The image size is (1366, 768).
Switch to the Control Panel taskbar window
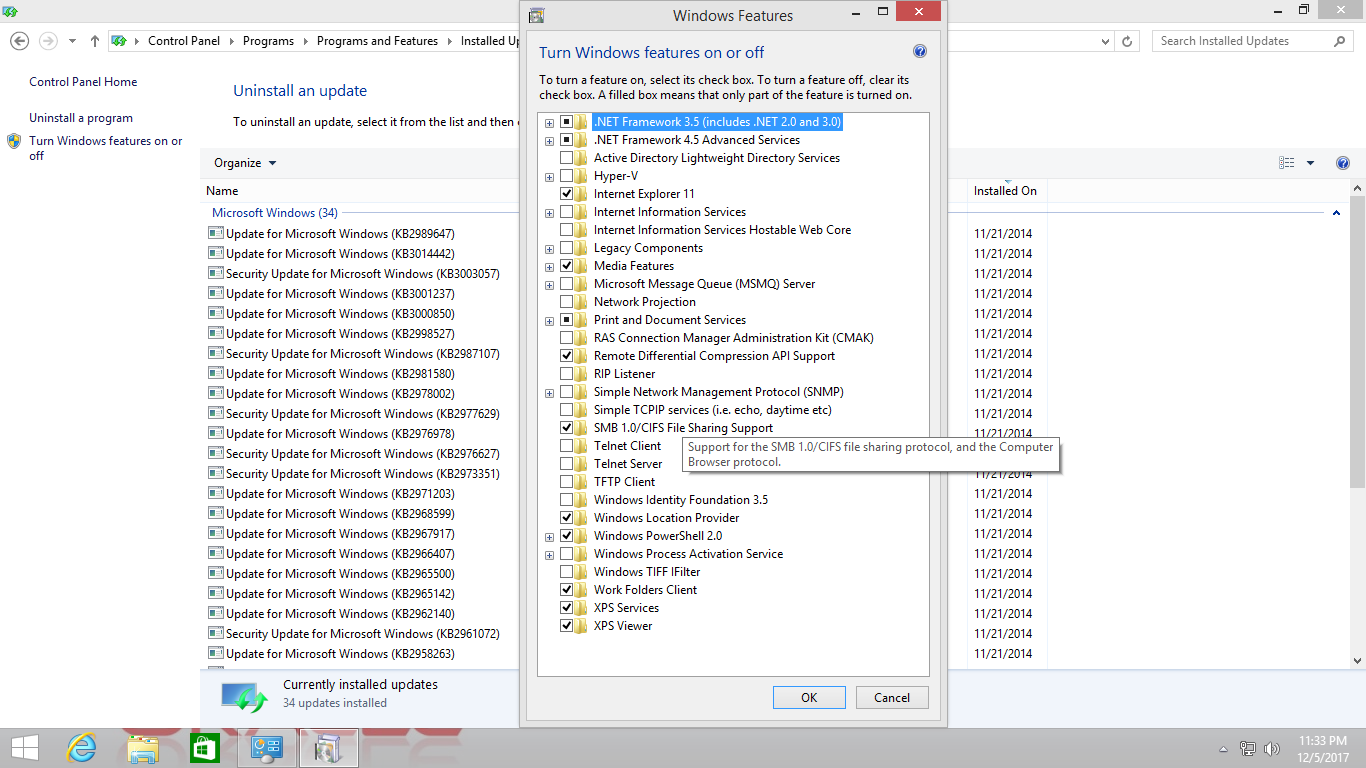267,747
